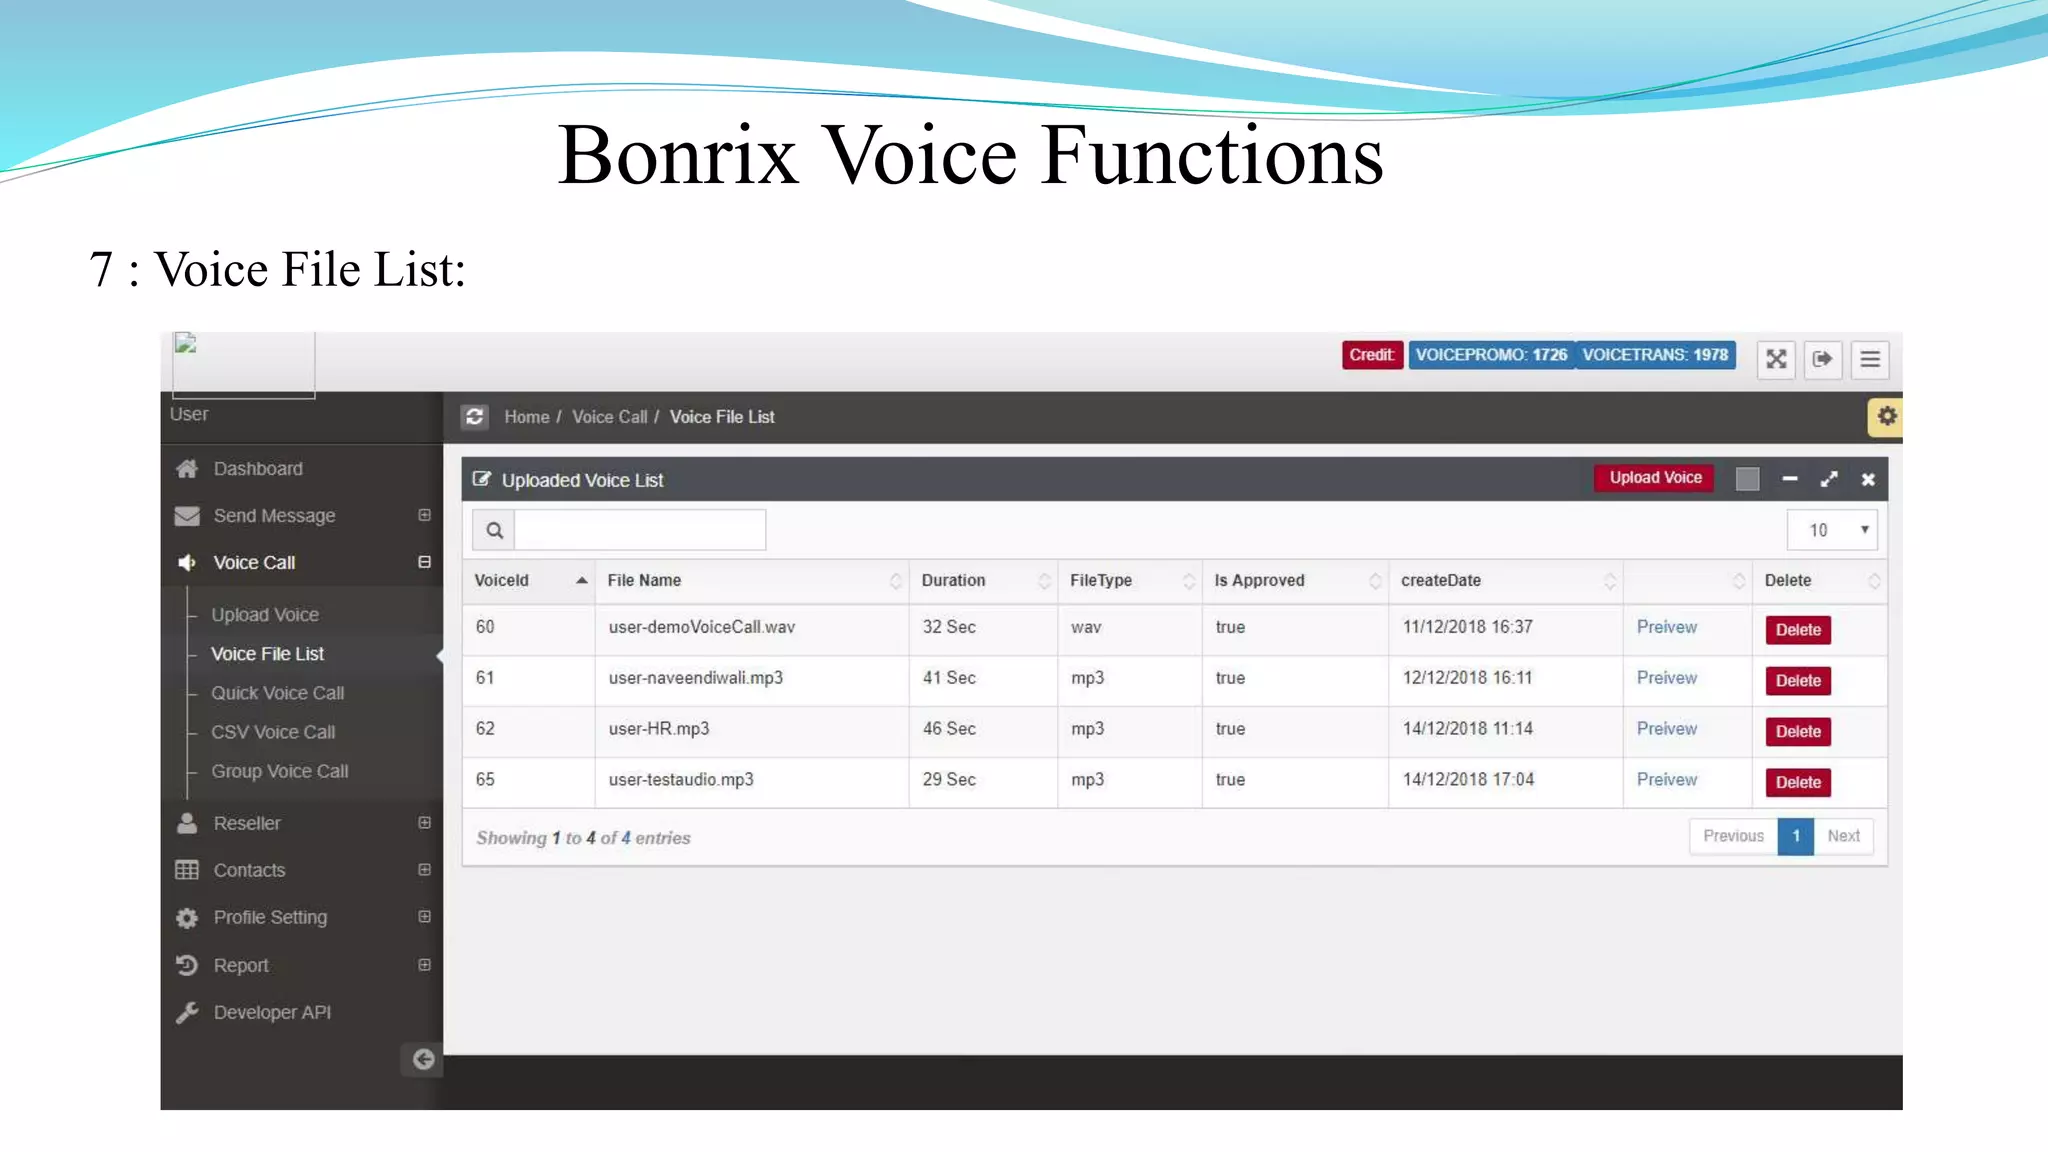The height and width of the screenshot is (1152, 2048).
Task: Click the Contacts table icon
Action: [x=187, y=870]
